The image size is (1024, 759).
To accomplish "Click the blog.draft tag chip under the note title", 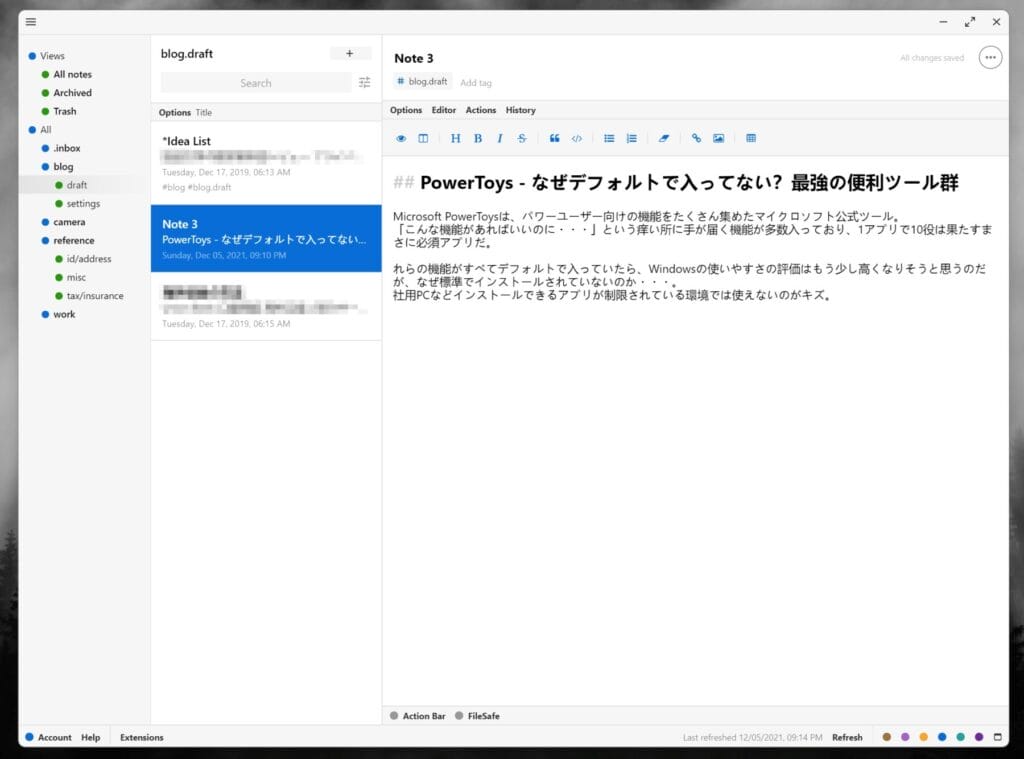I will [x=423, y=82].
